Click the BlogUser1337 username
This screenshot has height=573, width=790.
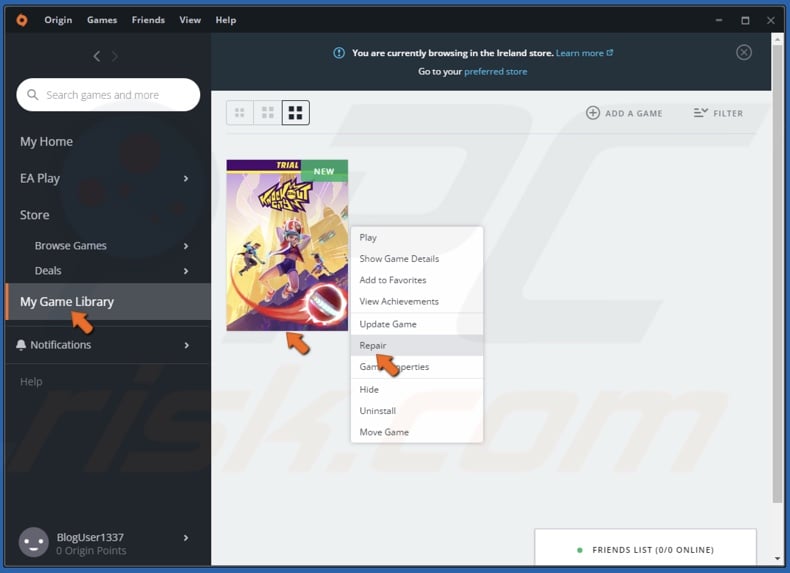90,537
